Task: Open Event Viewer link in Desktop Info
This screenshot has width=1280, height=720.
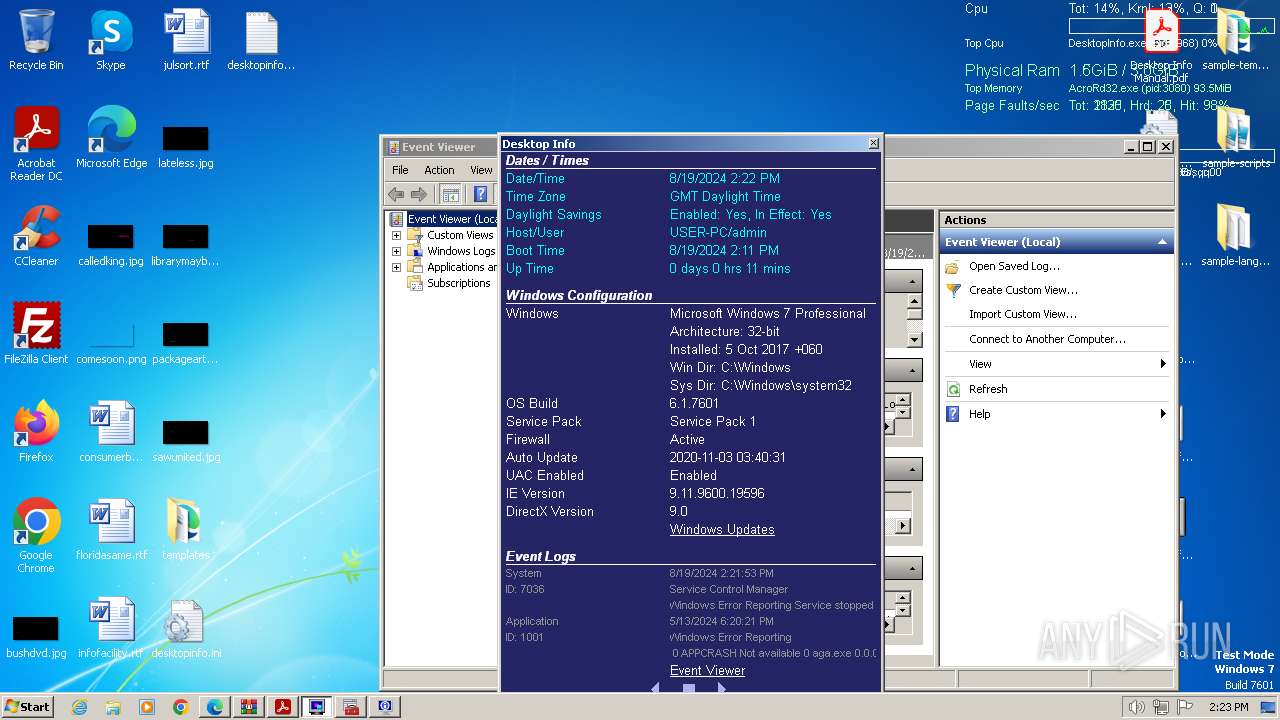Action: [x=707, y=671]
